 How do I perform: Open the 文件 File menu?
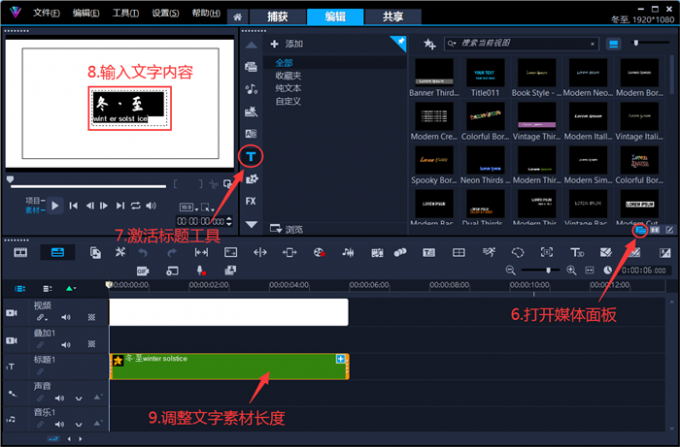tap(46, 13)
